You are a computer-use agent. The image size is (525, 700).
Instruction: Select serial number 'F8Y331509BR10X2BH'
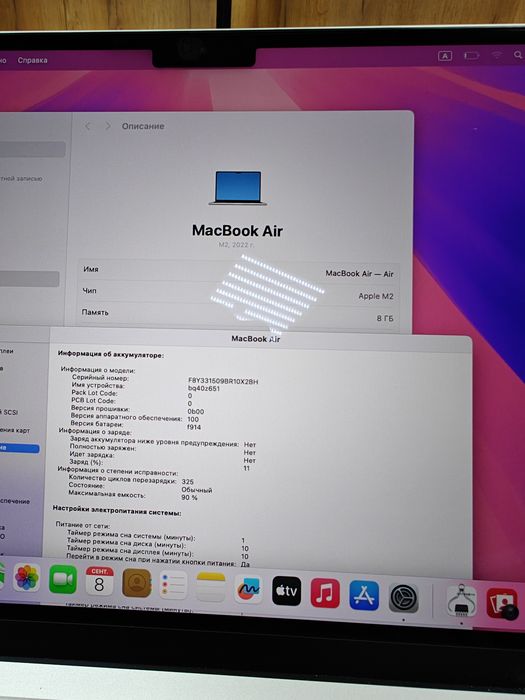[223, 381]
